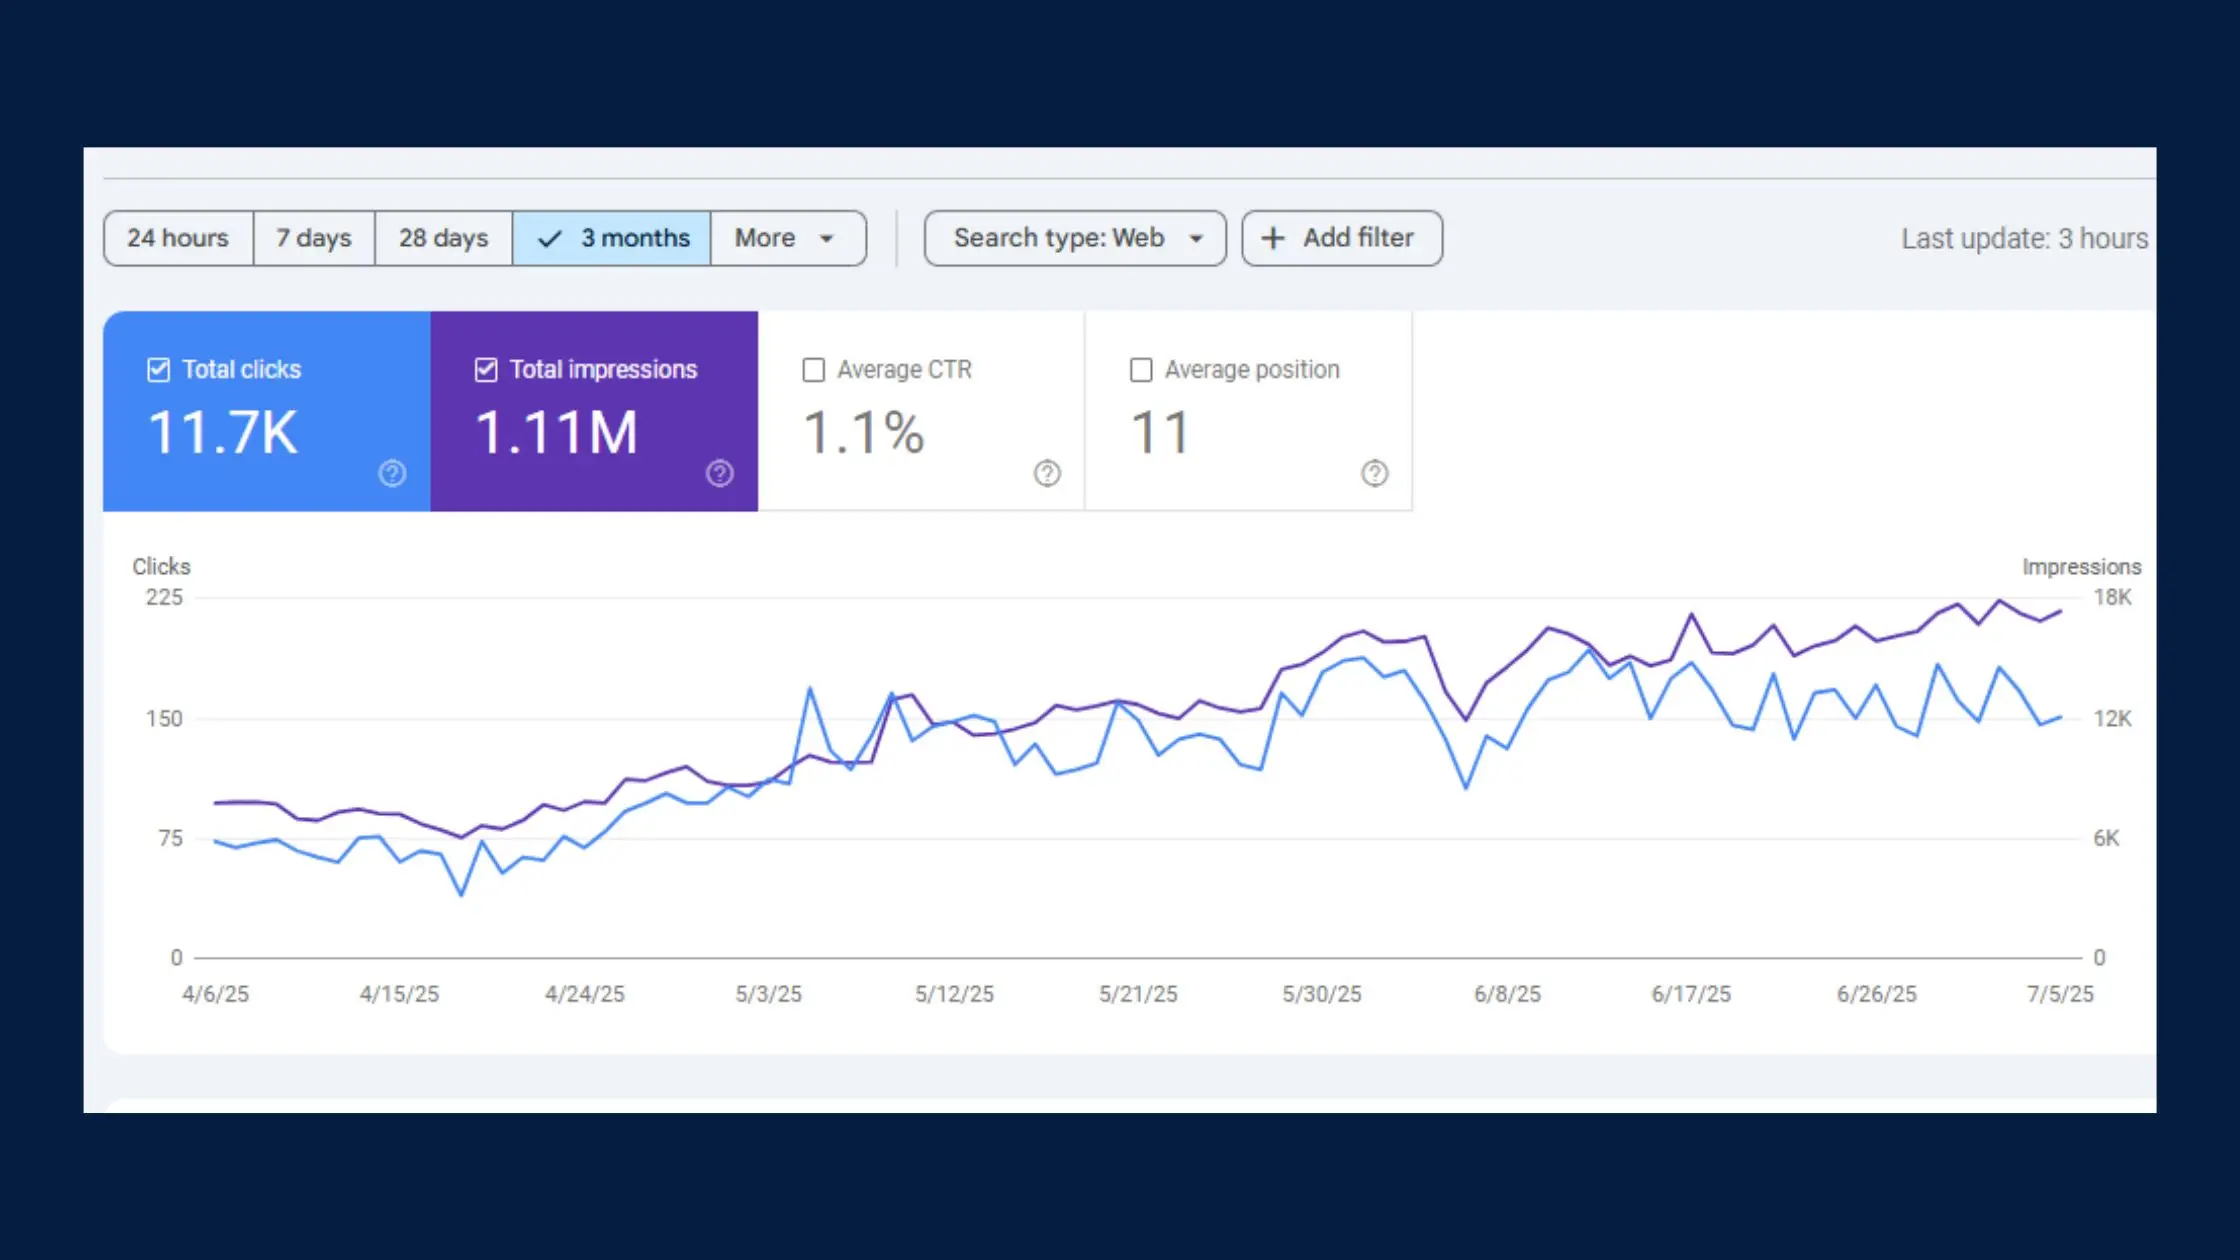Click plus icon in Add filter
2240x1260 pixels.
(x=1272, y=238)
